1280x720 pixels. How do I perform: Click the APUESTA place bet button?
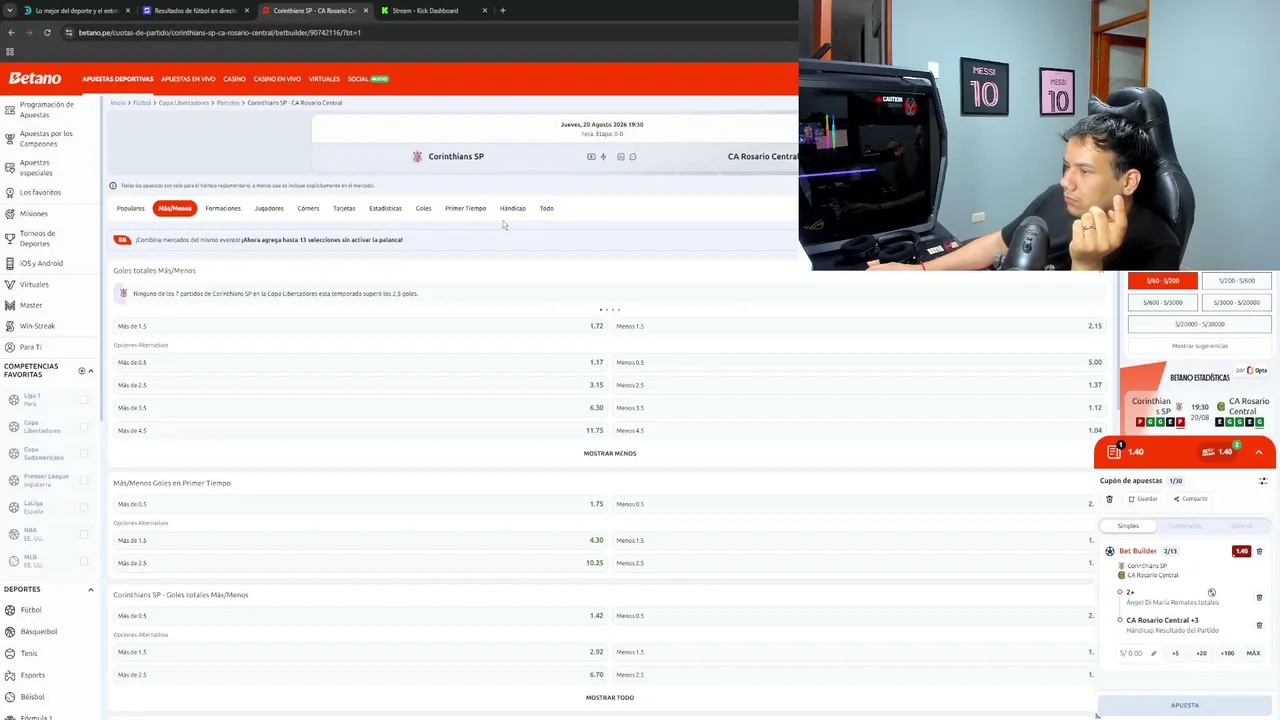tap(1185, 705)
